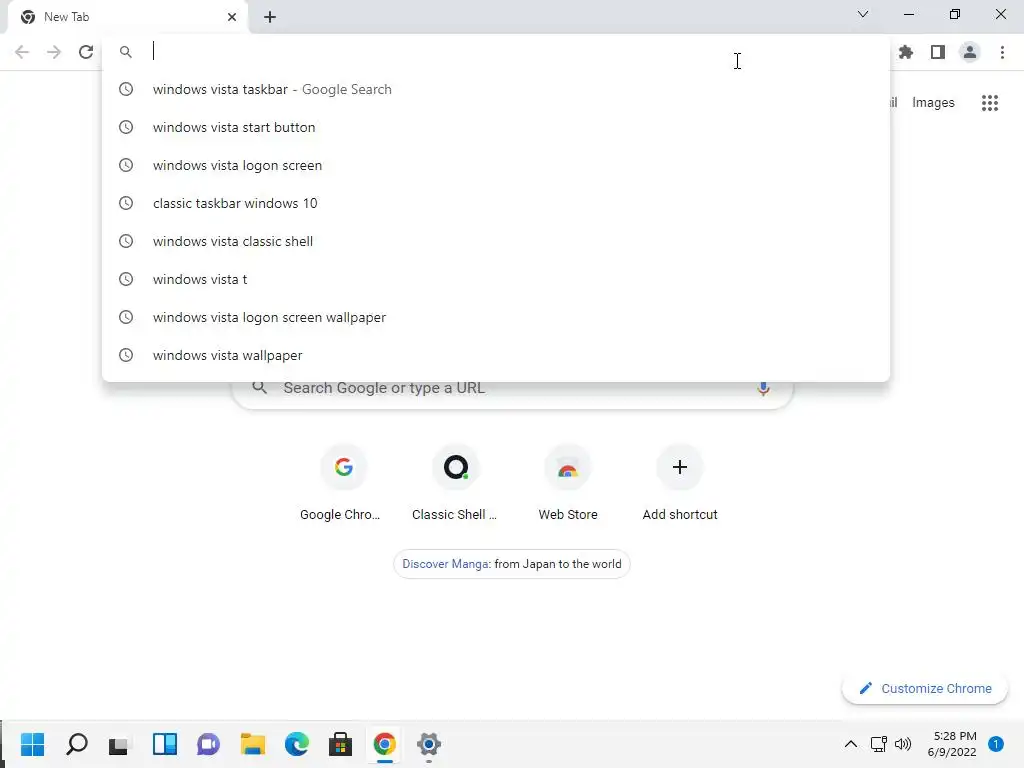Choose suggestion 'windows vista wallpaper'
The width and height of the screenshot is (1024, 768).
pos(496,355)
